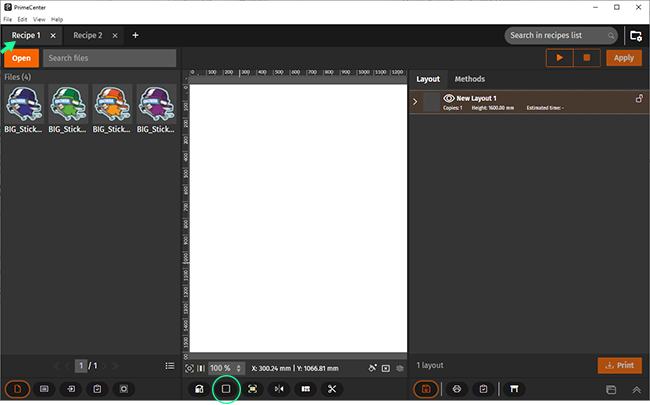The width and height of the screenshot is (650, 405).
Task: Click the orange file icon at bottom left
Action: tap(18, 388)
